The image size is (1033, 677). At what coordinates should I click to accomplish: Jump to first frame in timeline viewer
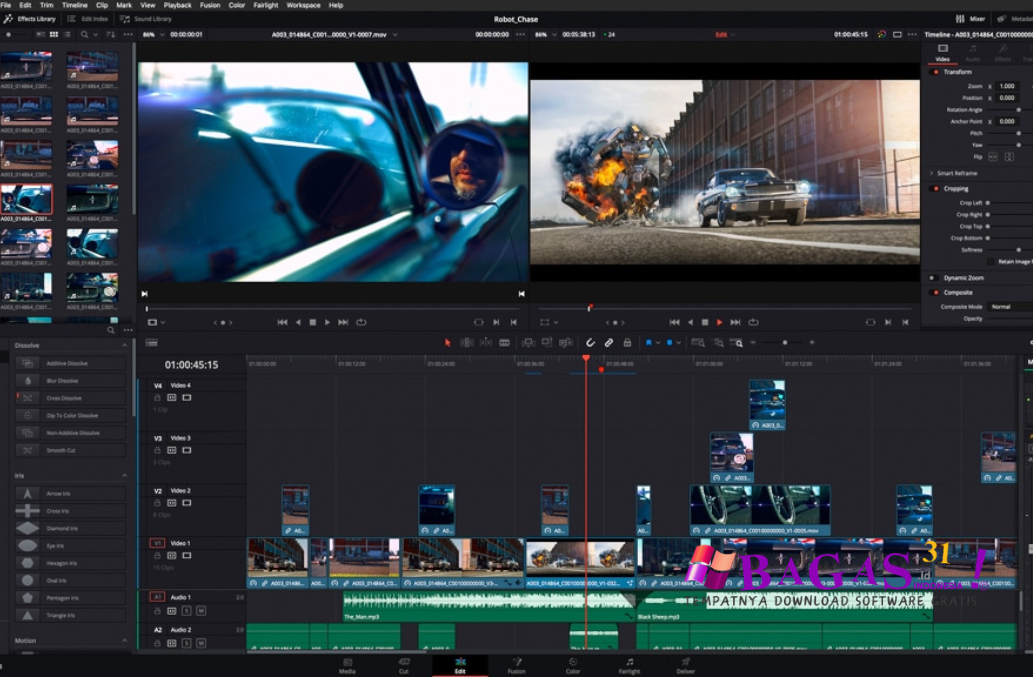point(674,322)
